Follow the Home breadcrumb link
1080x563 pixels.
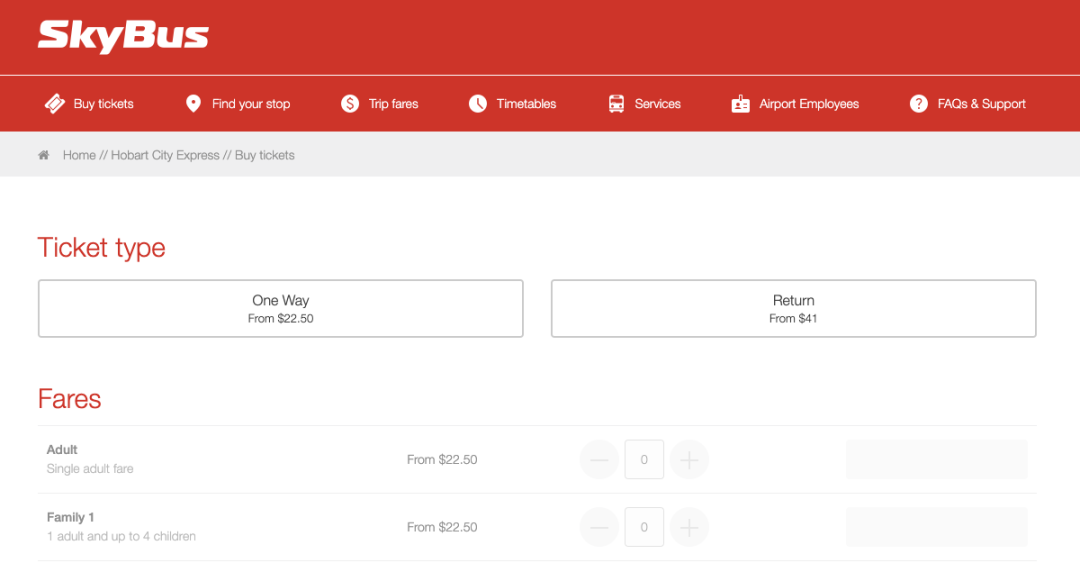click(x=79, y=155)
